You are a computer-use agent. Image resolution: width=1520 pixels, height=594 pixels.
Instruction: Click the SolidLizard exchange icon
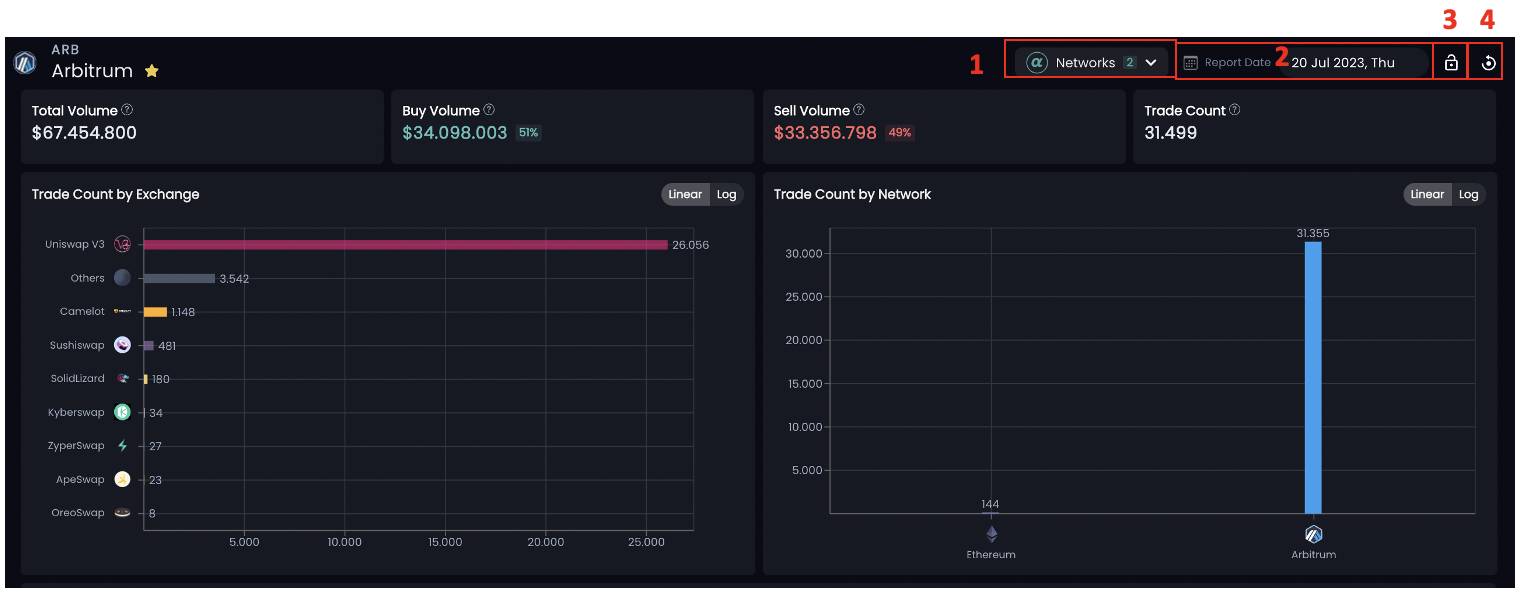coord(123,379)
